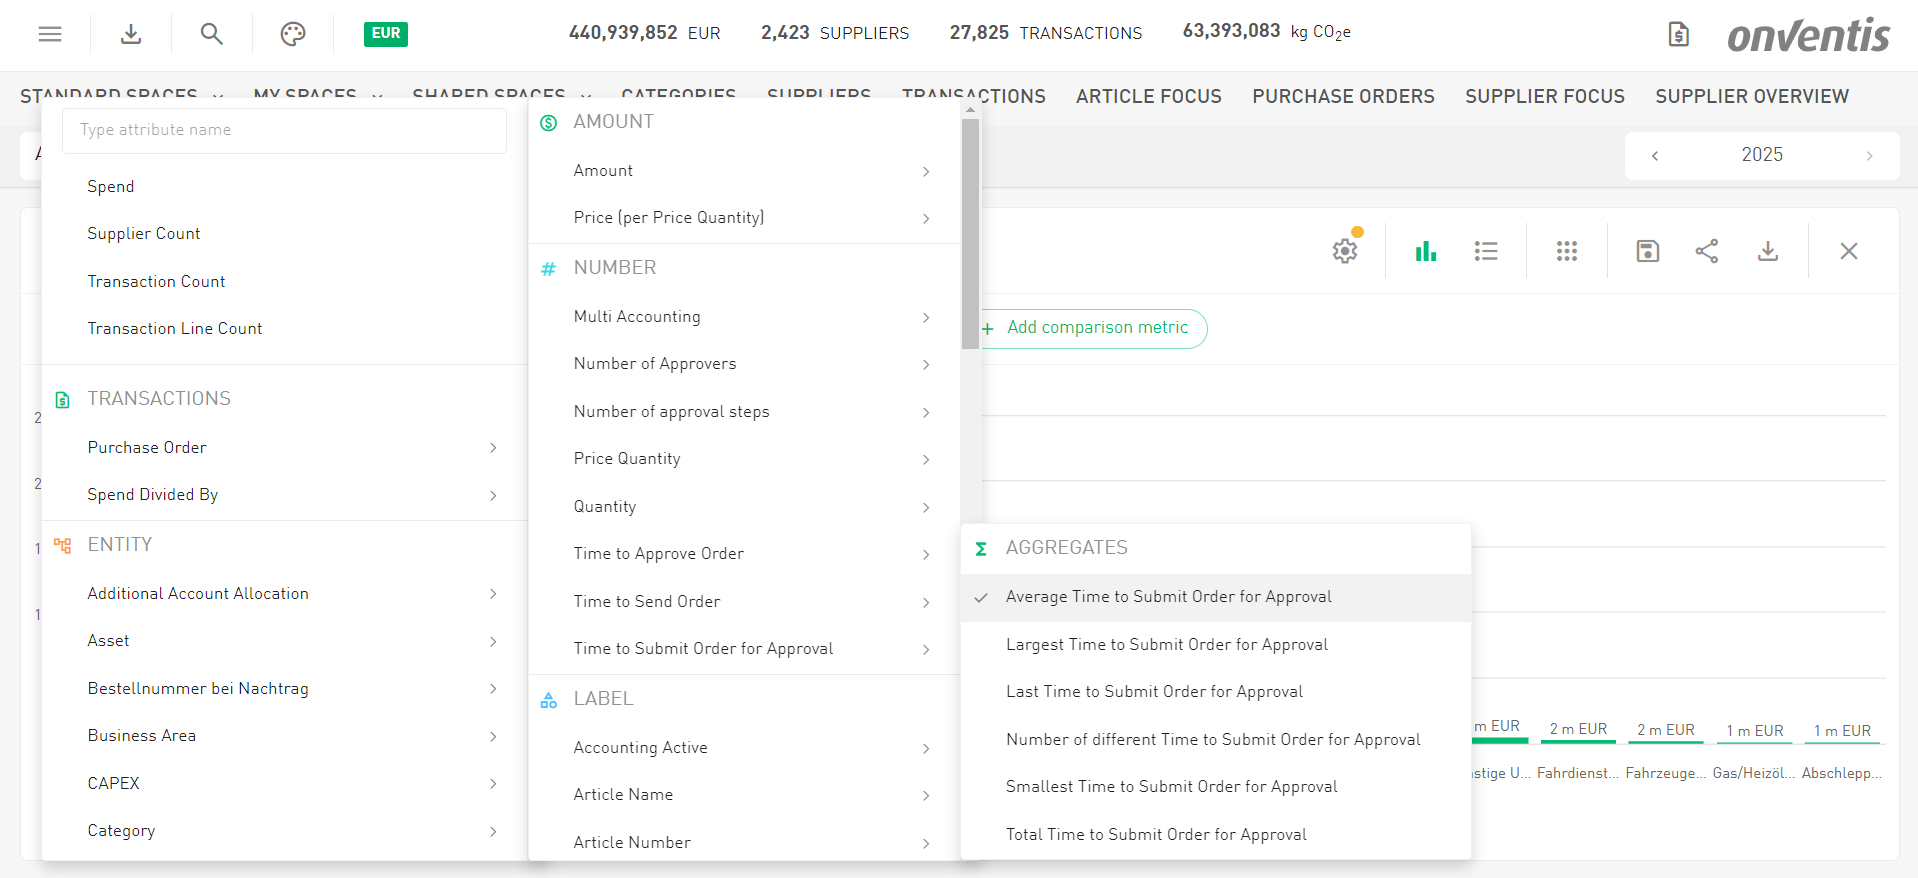Select checked Average Time to Submit Order option
Image resolution: width=1918 pixels, height=878 pixels.
click(x=1168, y=597)
